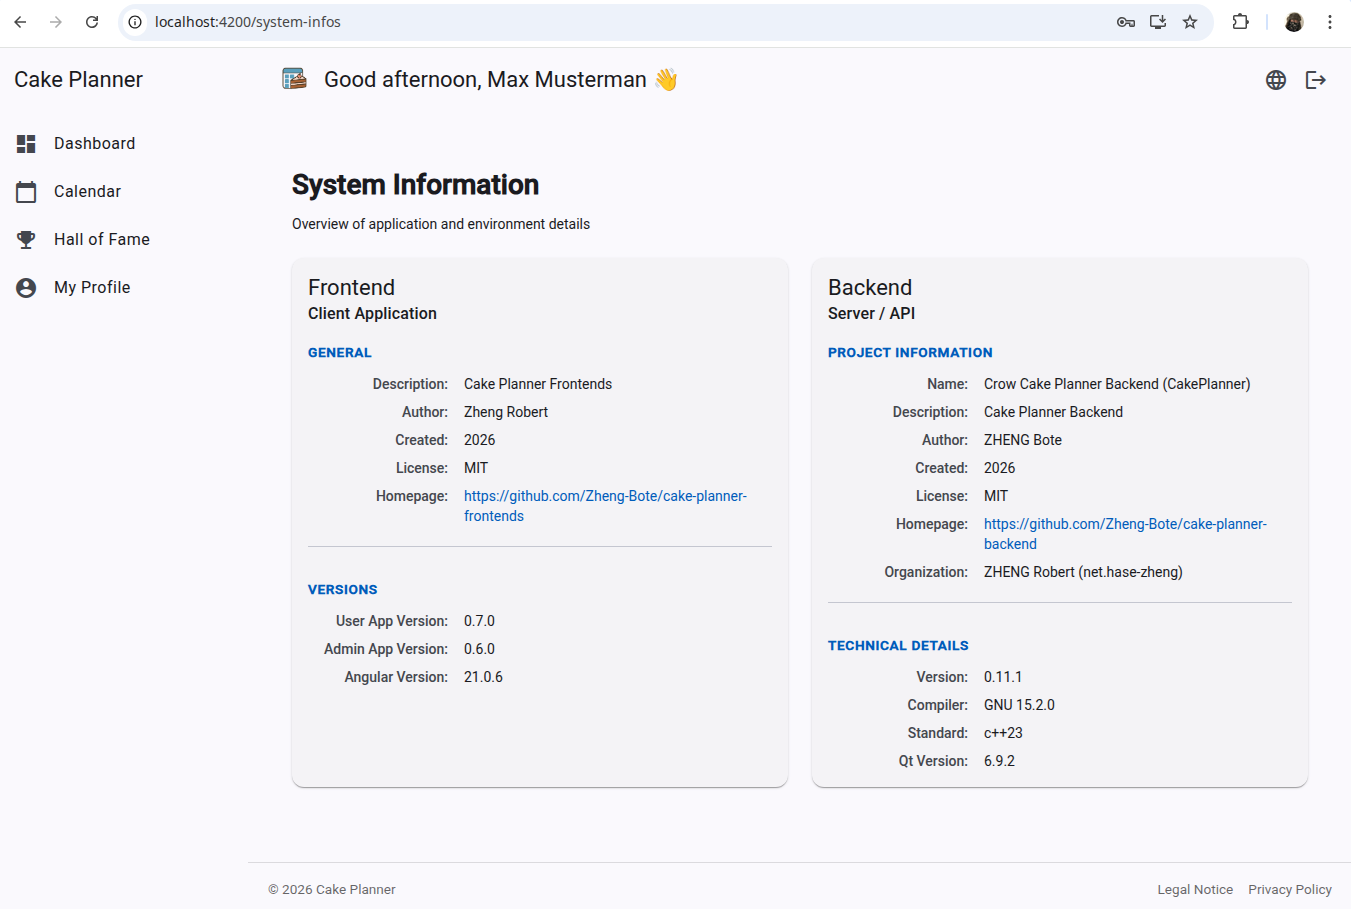Open the browser extensions puzzle icon
1351x909 pixels.
tap(1240, 21)
